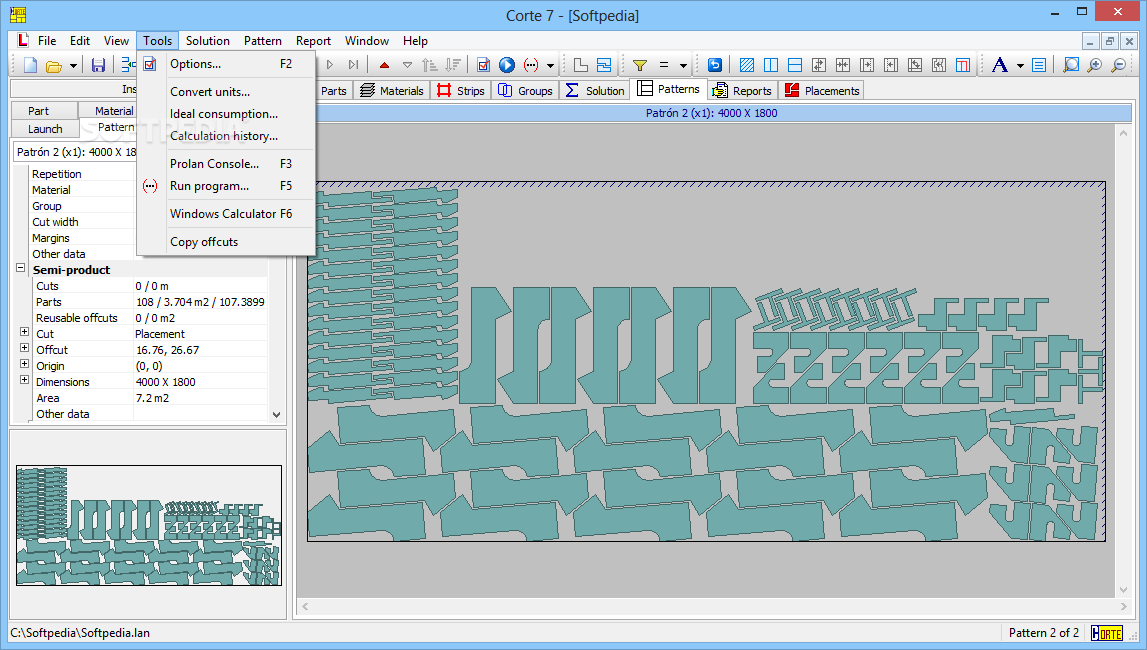1147x650 pixels.
Task: Open the dropdown arrow beside the equals sign
Action: point(683,66)
